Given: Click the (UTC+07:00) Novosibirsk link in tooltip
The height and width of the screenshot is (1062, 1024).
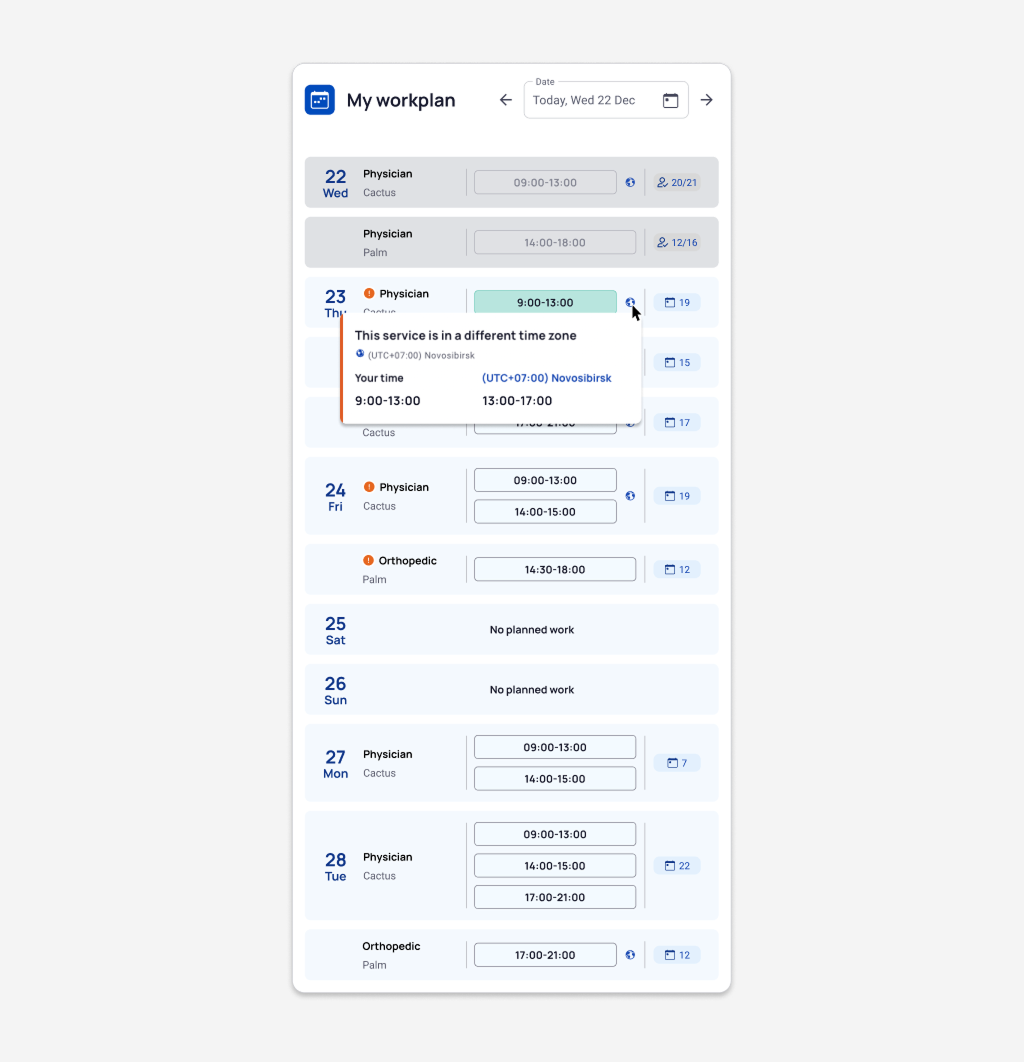Looking at the screenshot, I should tap(546, 378).
